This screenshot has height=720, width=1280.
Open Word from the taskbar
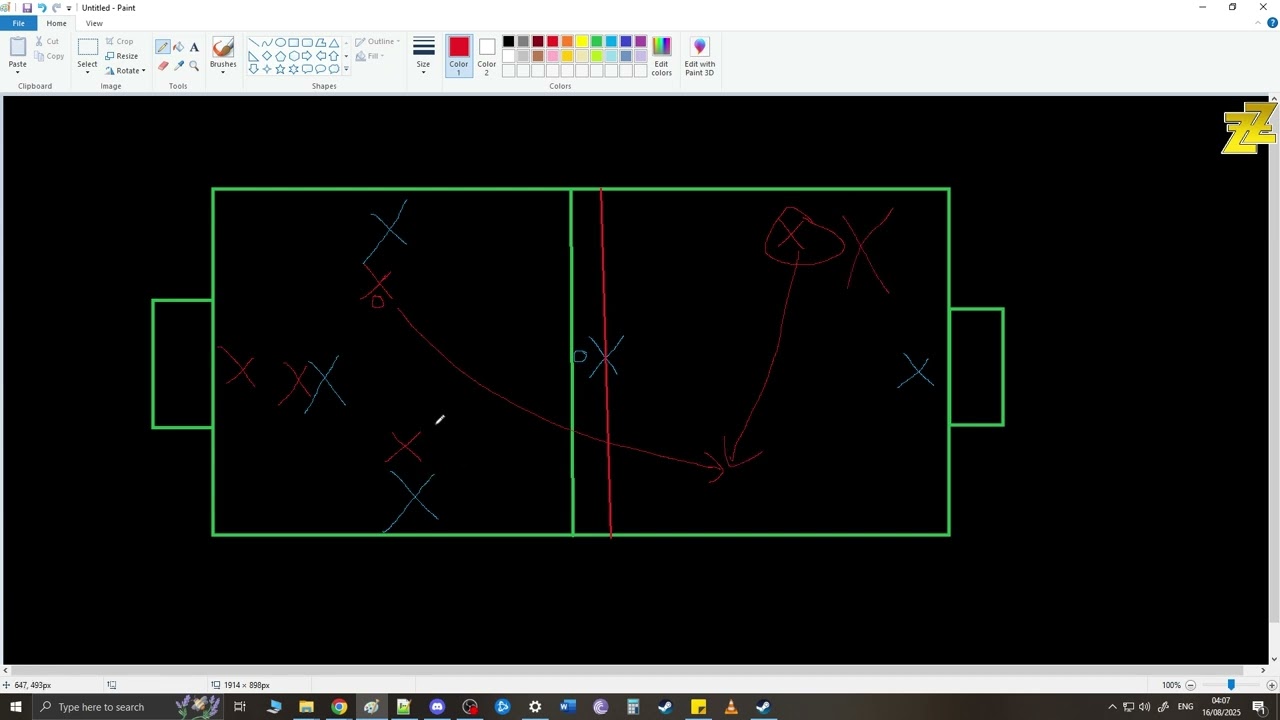point(567,707)
